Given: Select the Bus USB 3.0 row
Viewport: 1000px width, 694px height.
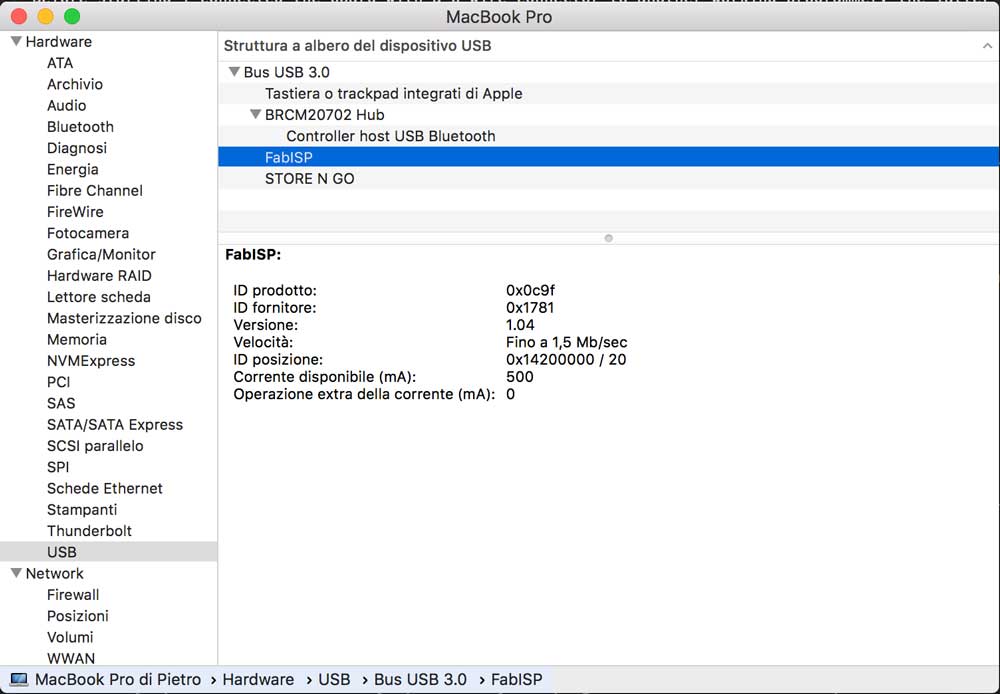Looking at the screenshot, I should tap(608, 72).
